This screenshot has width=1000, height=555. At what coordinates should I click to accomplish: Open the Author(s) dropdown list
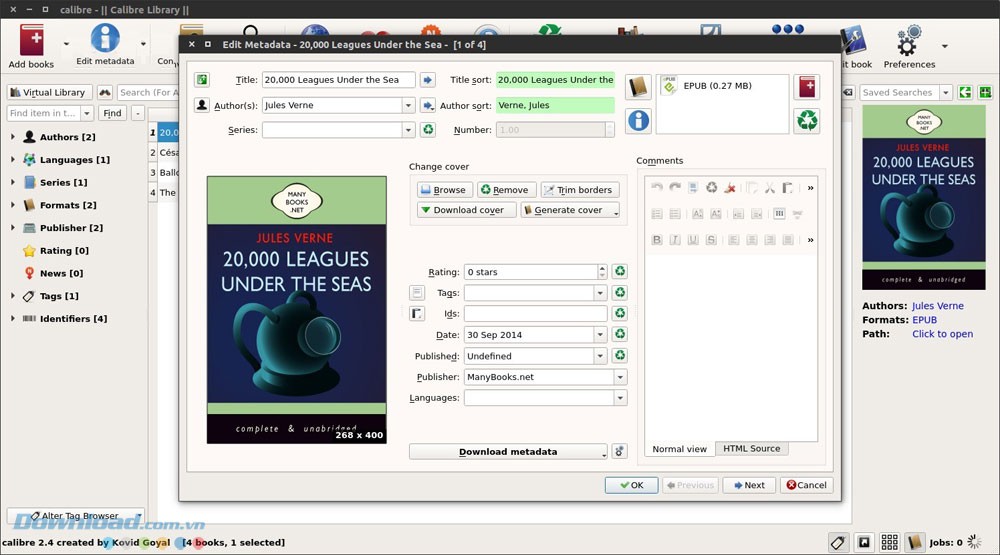pos(408,106)
